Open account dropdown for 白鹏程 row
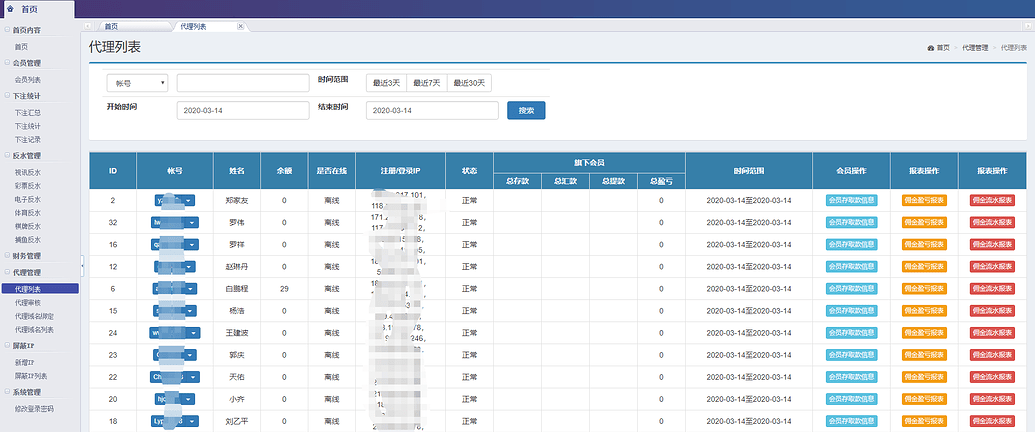Screen dimensions: 1035x432 coord(190,288)
